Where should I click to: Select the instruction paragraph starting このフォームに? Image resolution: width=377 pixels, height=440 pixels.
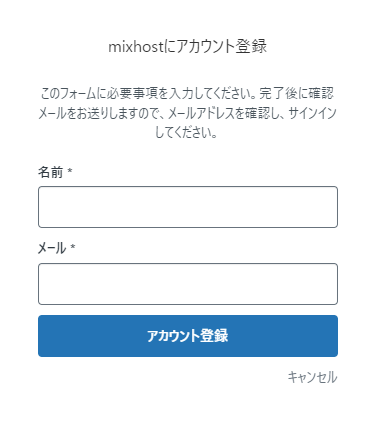tap(188, 113)
